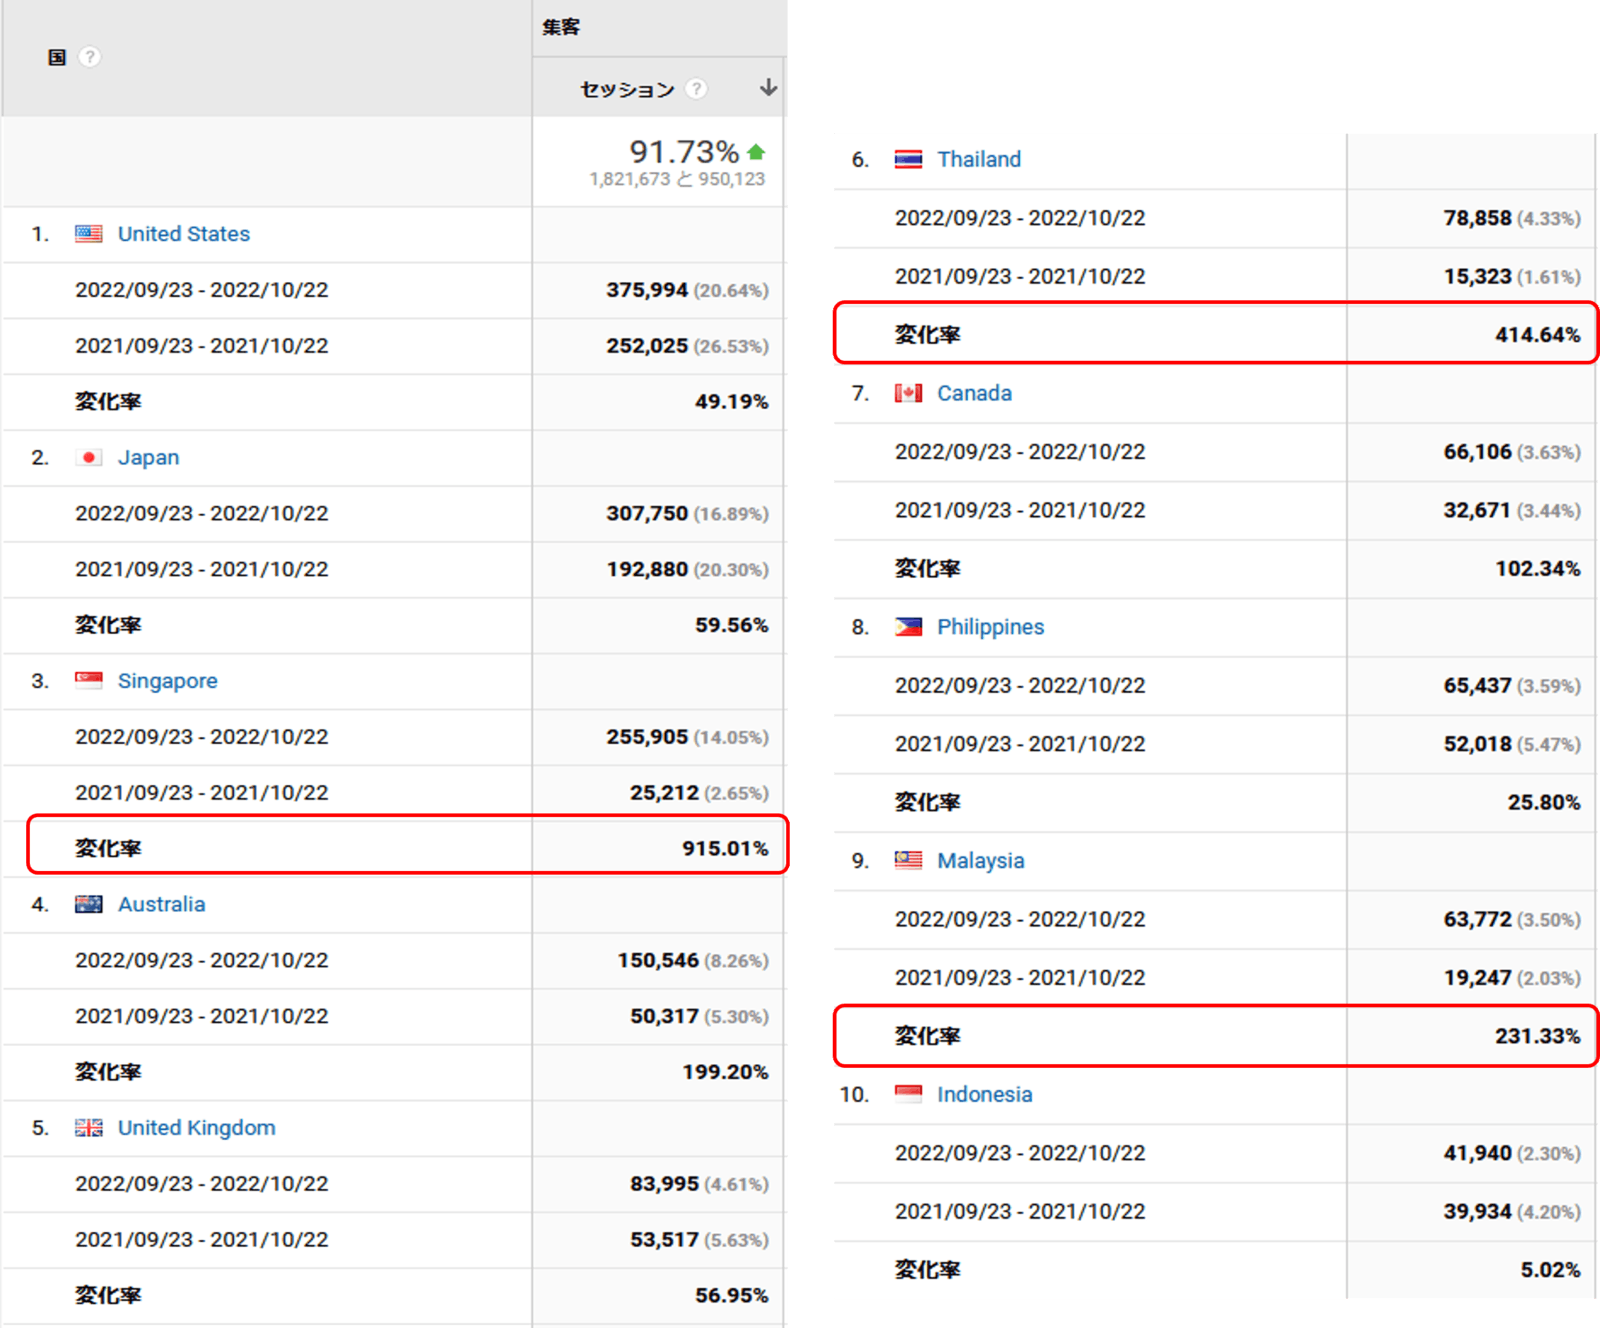
Task: Select Thailand value 15,323
Action: point(1477,276)
